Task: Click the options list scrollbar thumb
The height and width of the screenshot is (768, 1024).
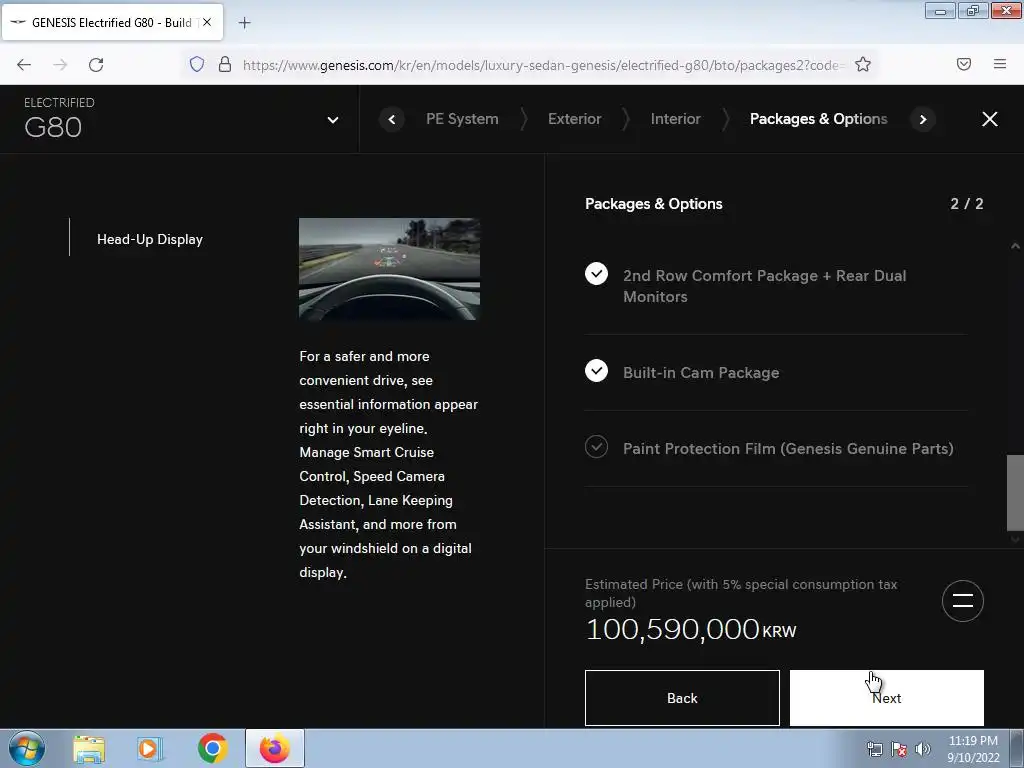Action: click(x=1015, y=493)
